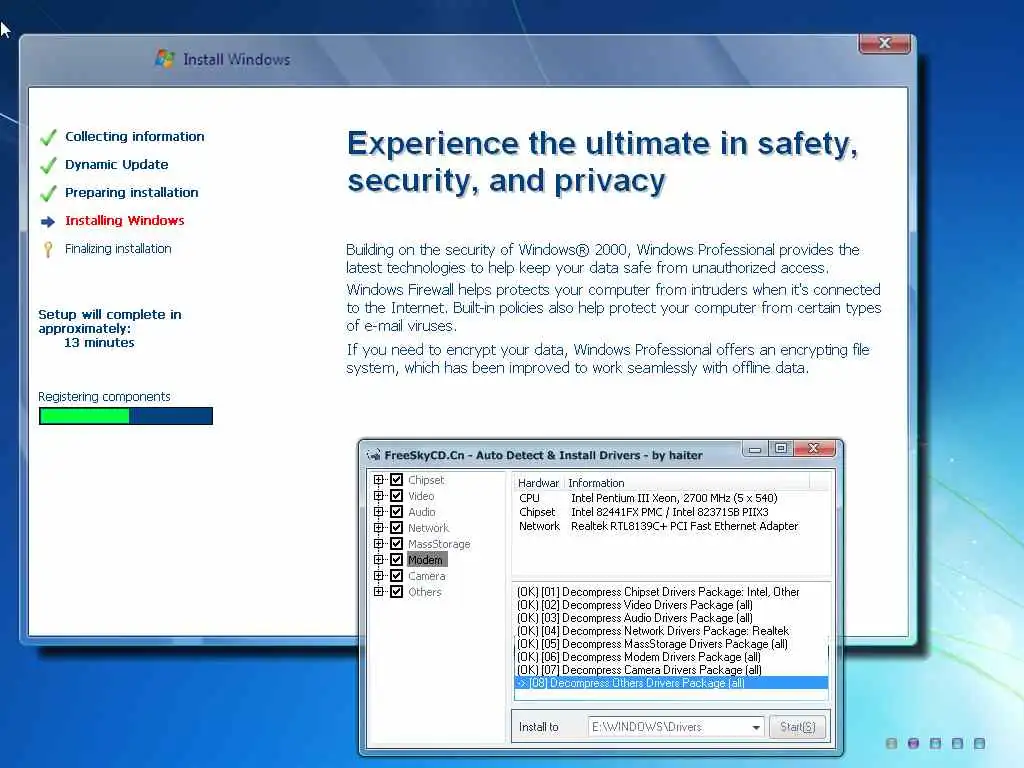Select the Audio tree label
This screenshot has height=768, width=1024.
coord(422,511)
